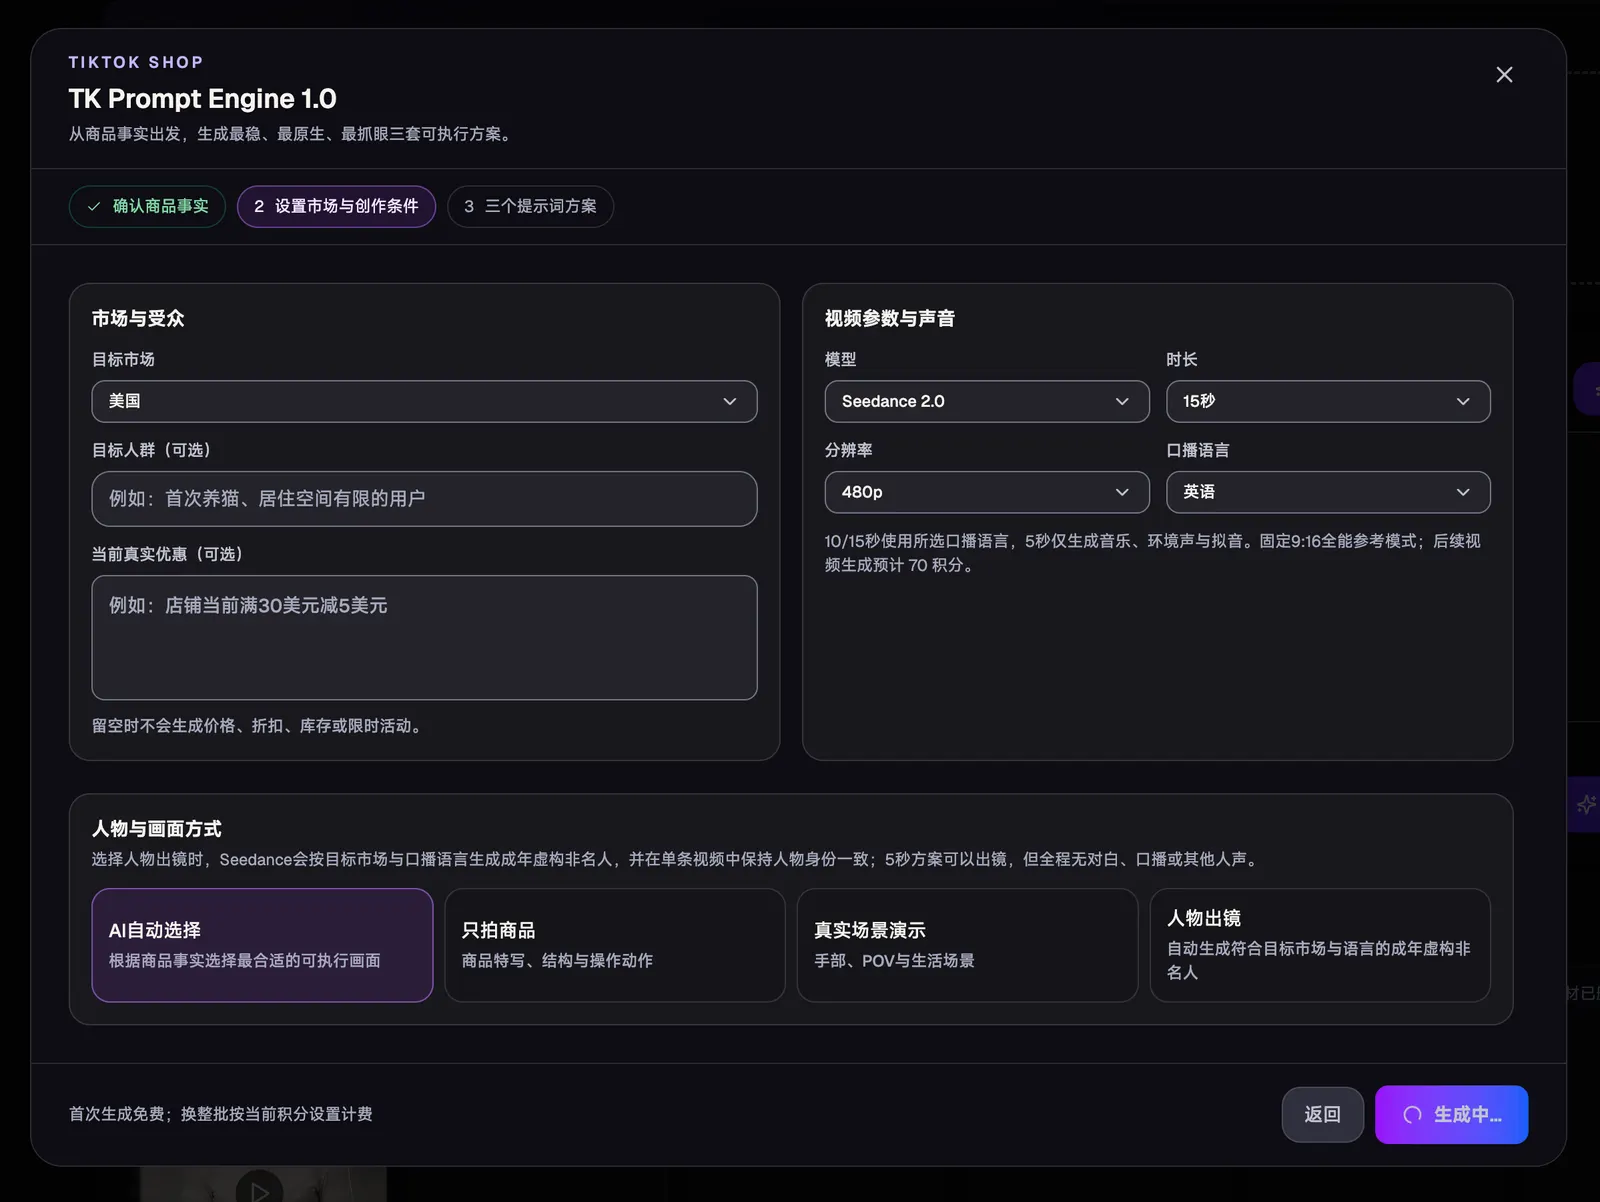Click the 返回 button

pyautogui.click(x=1322, y=1114)
